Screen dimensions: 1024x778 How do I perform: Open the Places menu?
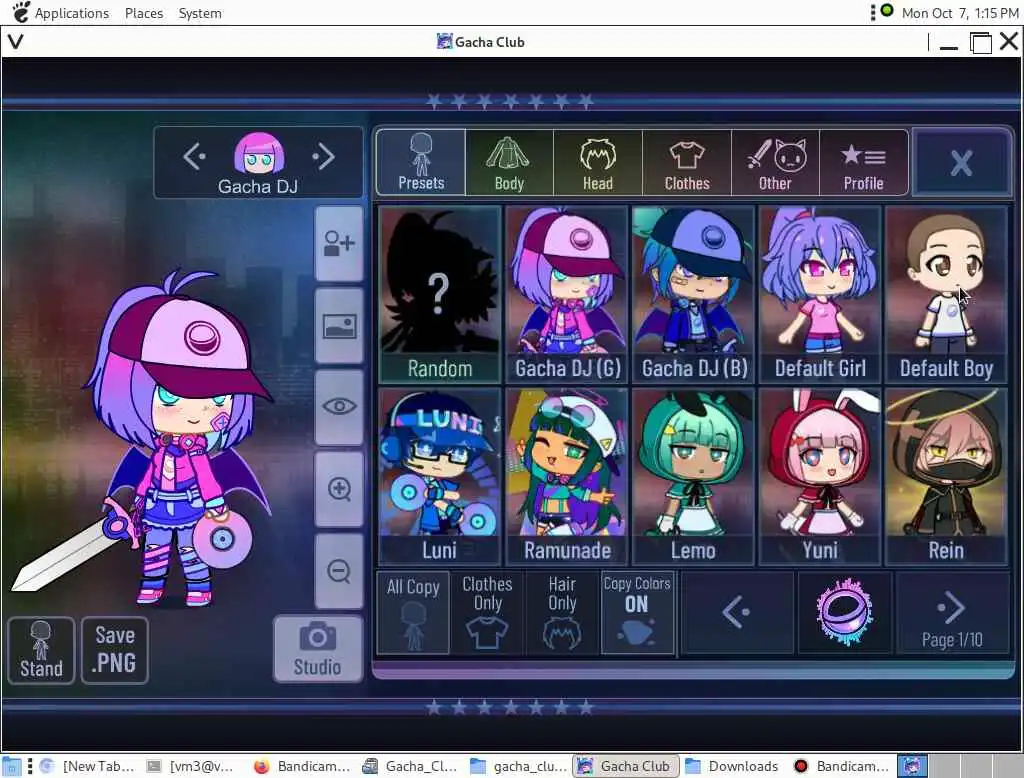(144, 13)
